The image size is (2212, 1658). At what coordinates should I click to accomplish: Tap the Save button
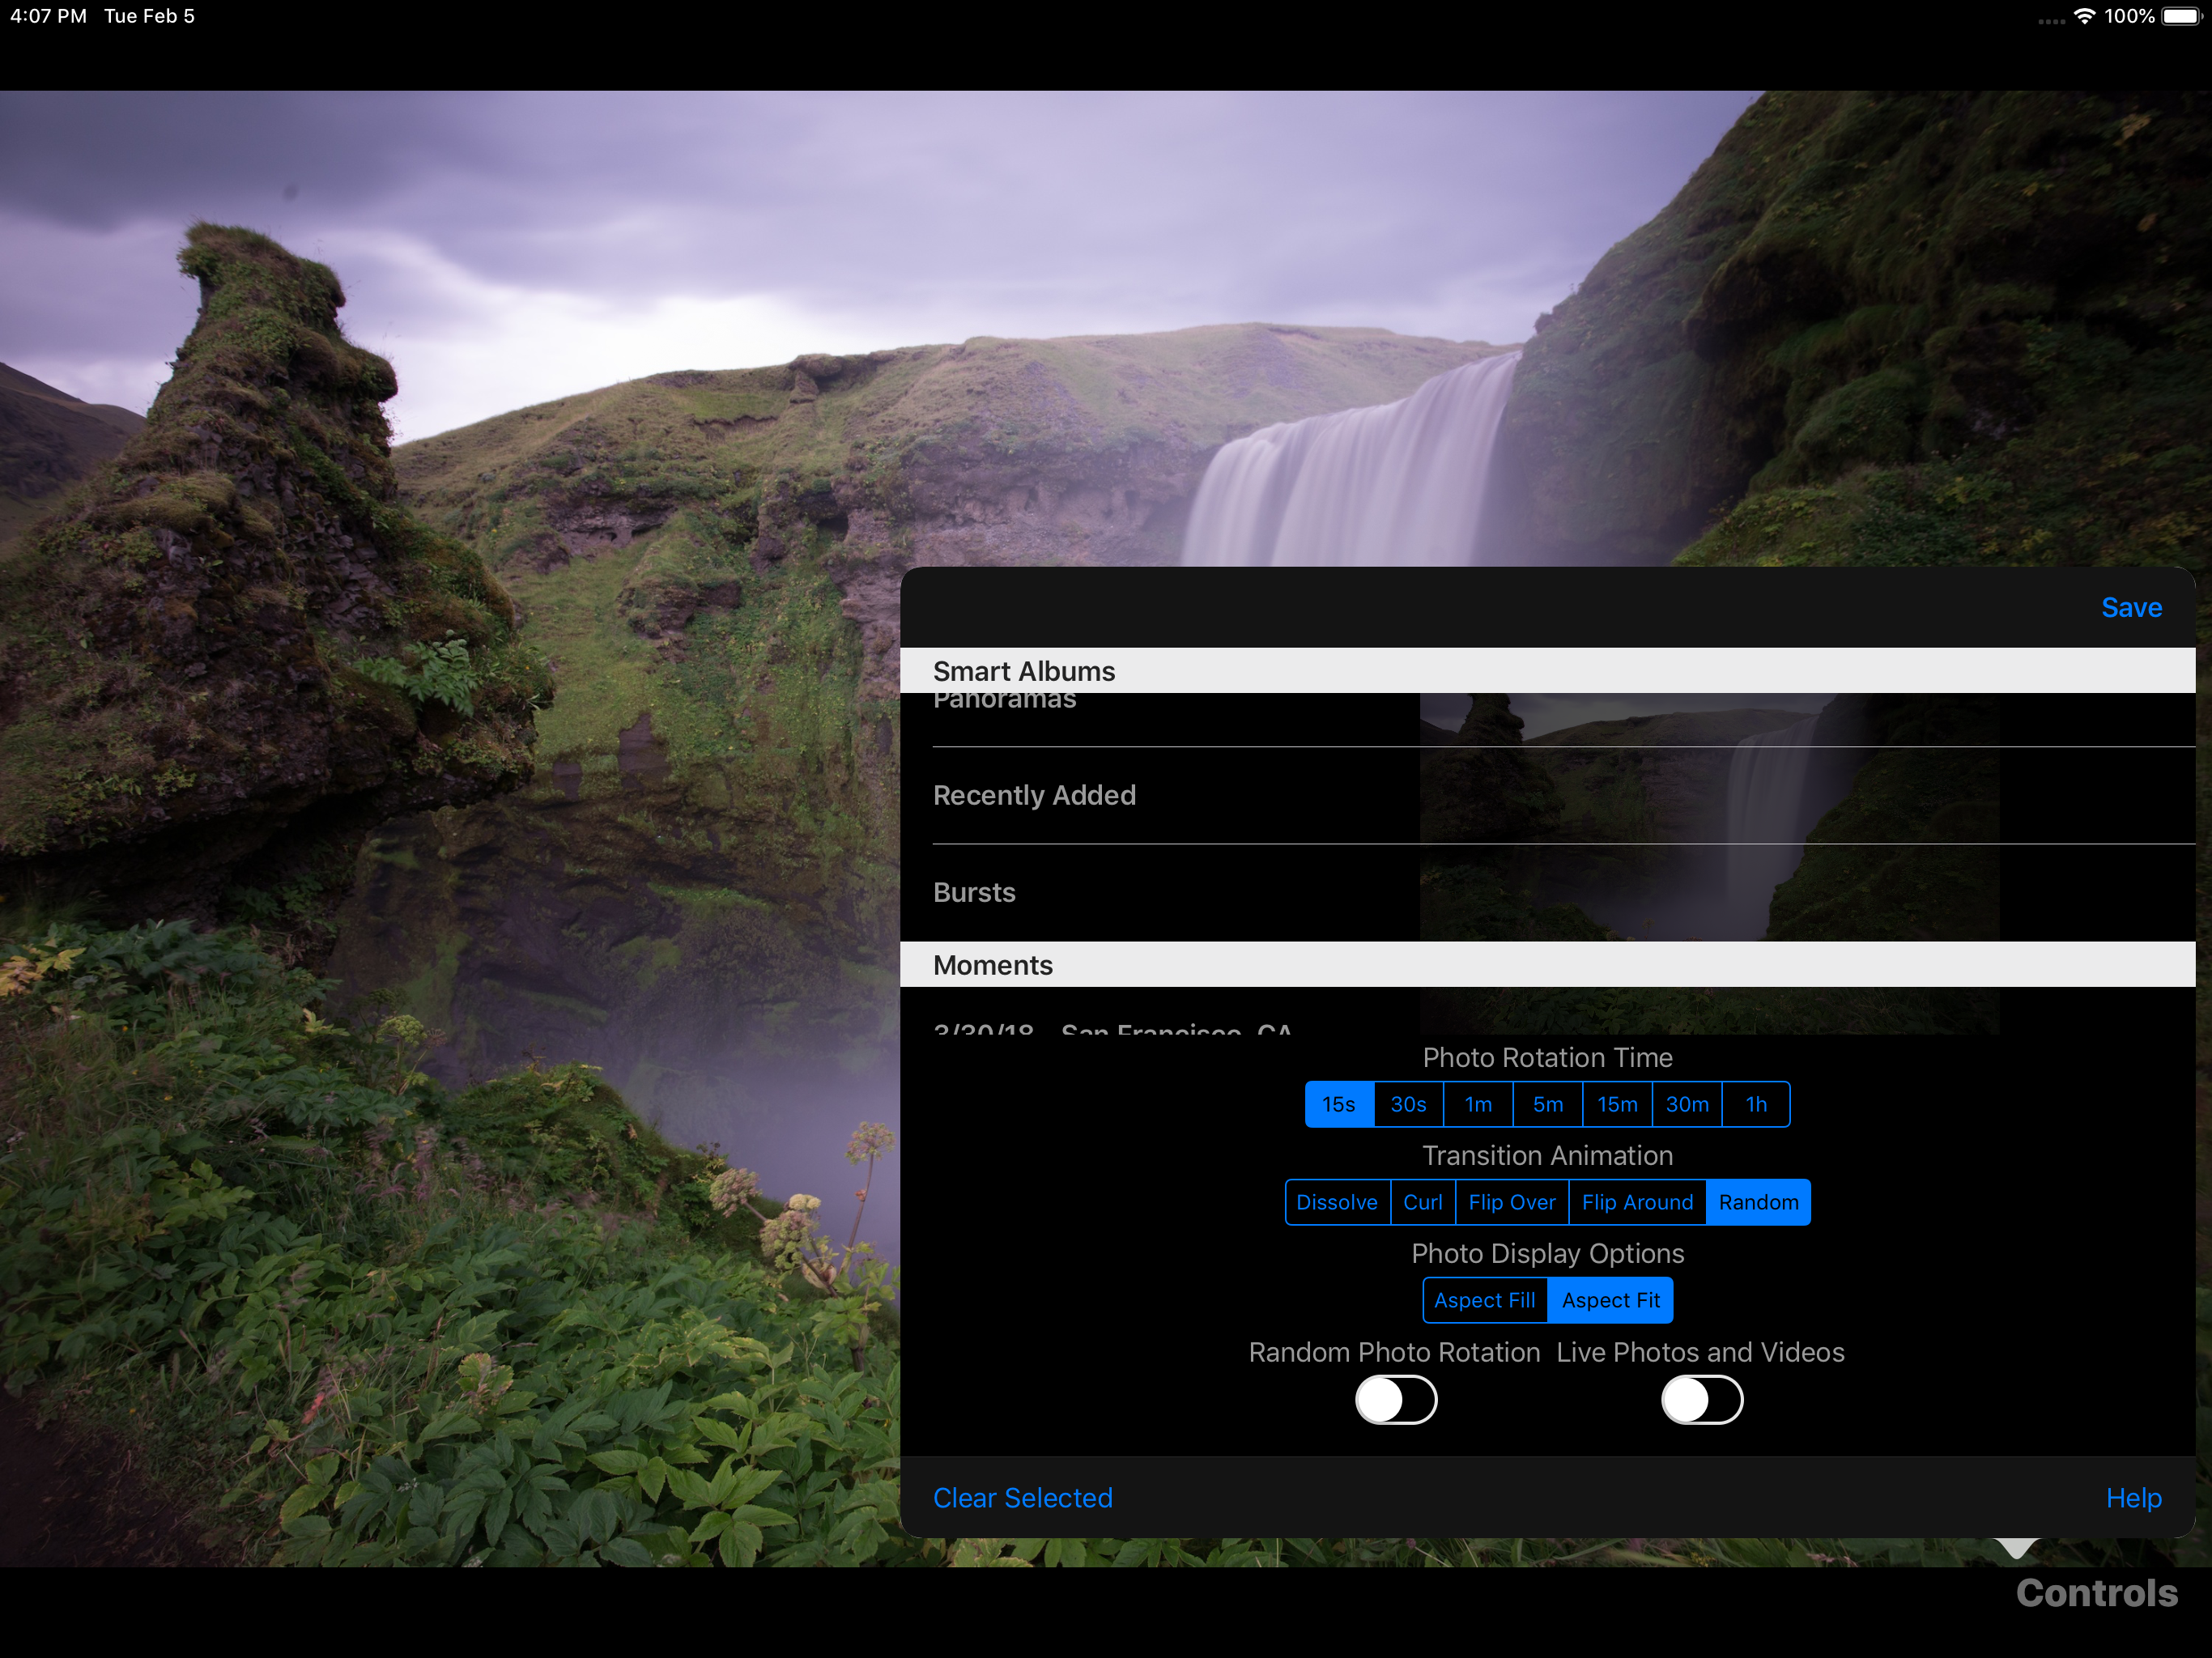tap(2130, 608)
